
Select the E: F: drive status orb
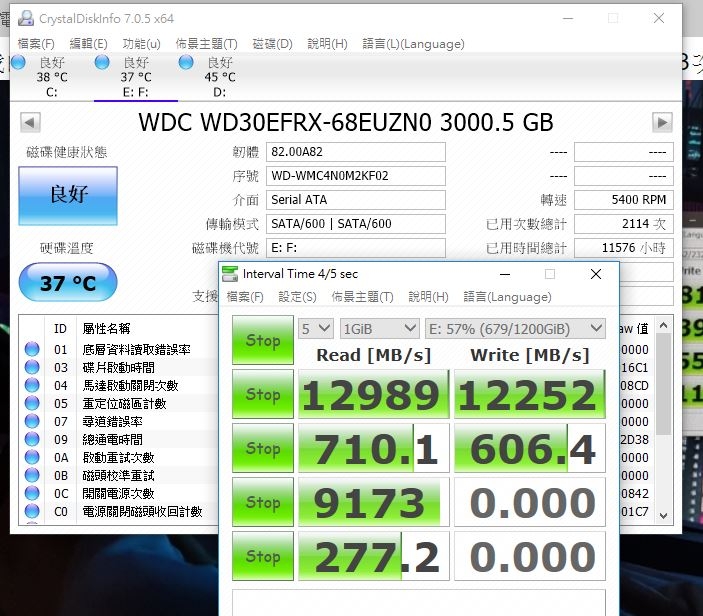click(x=102, y=62)
